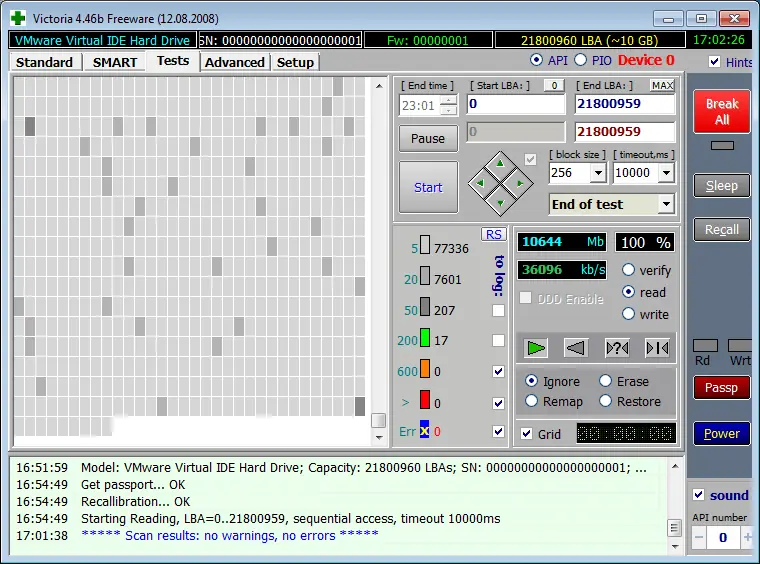Select the random access scan icon
This screenshot has width=760, height=564.
[x=617, y=348]
